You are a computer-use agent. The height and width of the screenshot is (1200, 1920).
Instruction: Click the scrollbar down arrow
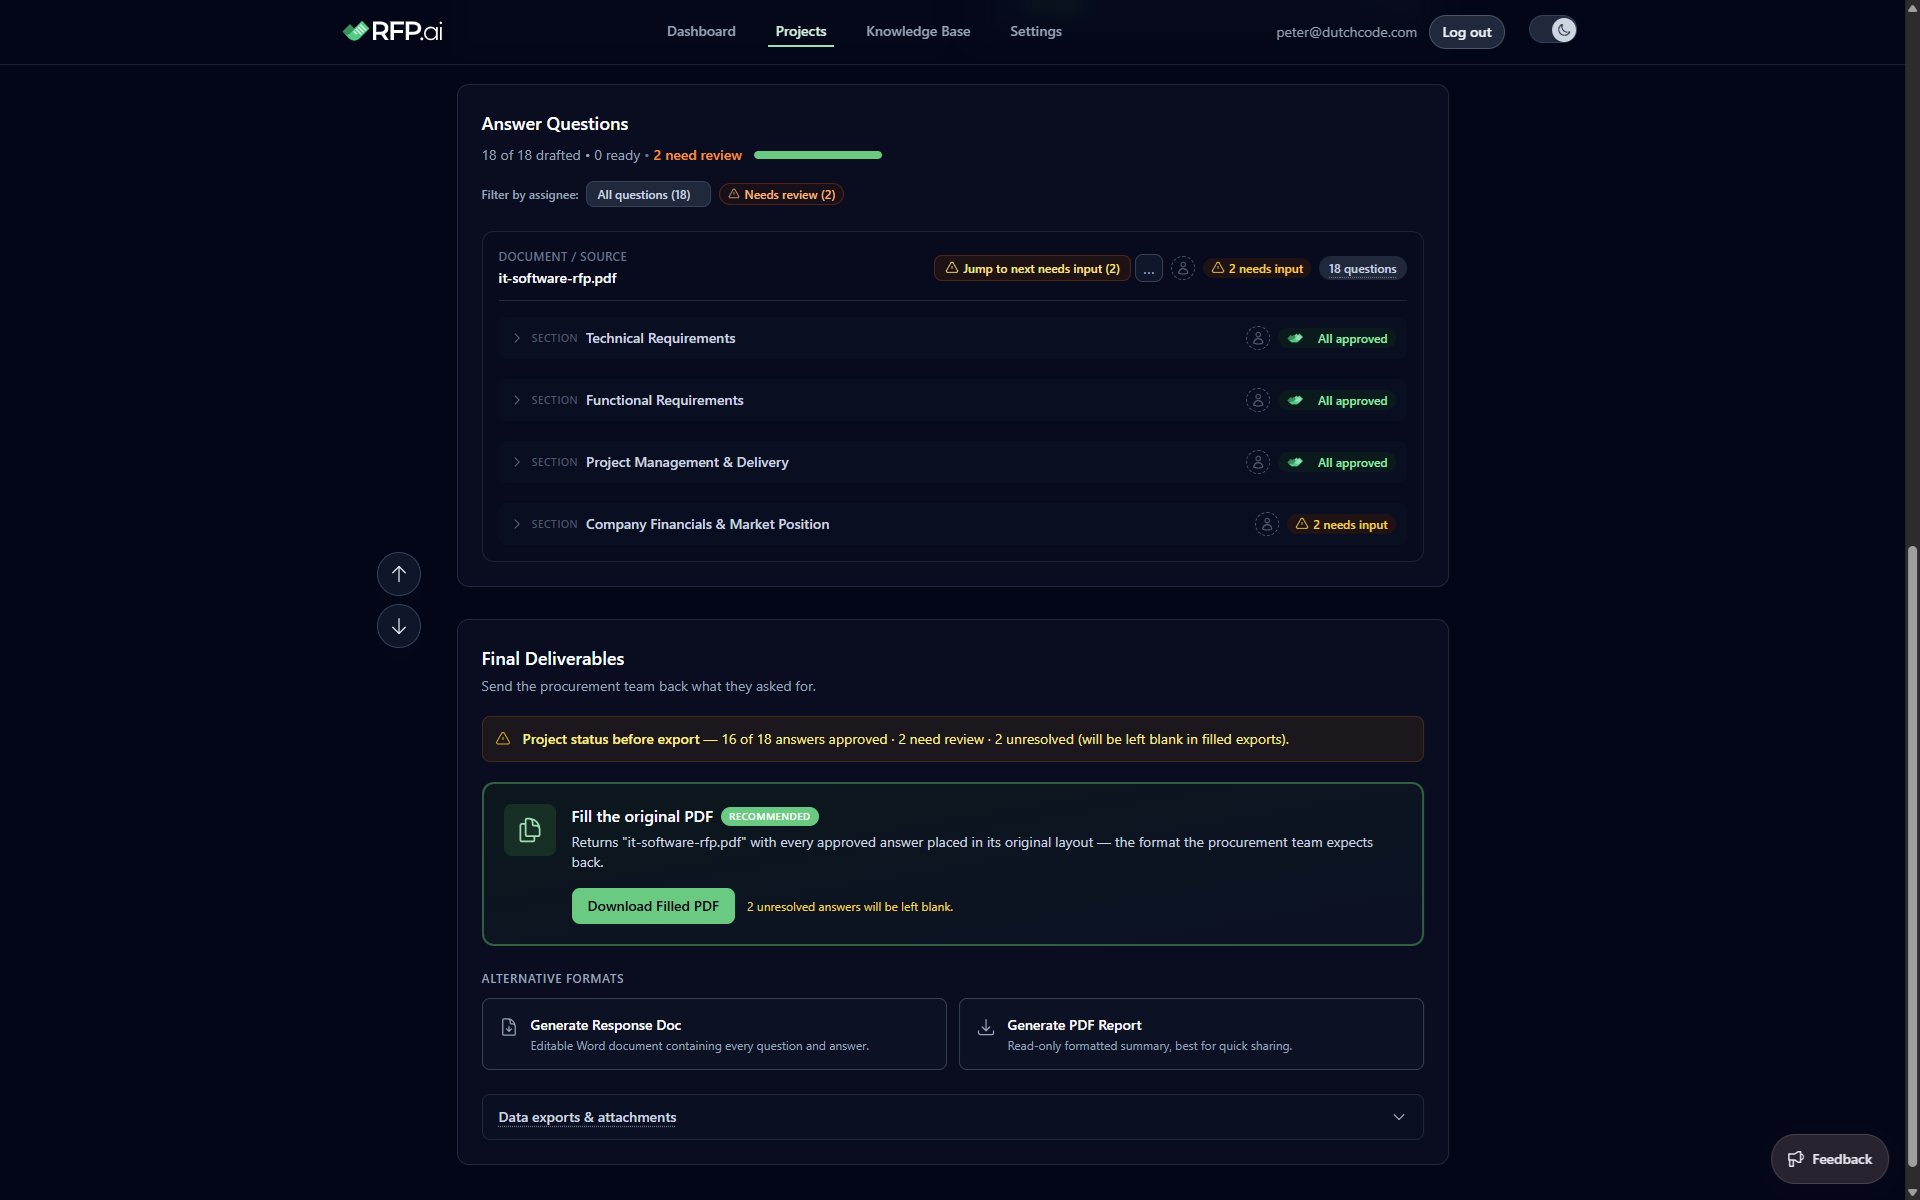(1912, 1192)
